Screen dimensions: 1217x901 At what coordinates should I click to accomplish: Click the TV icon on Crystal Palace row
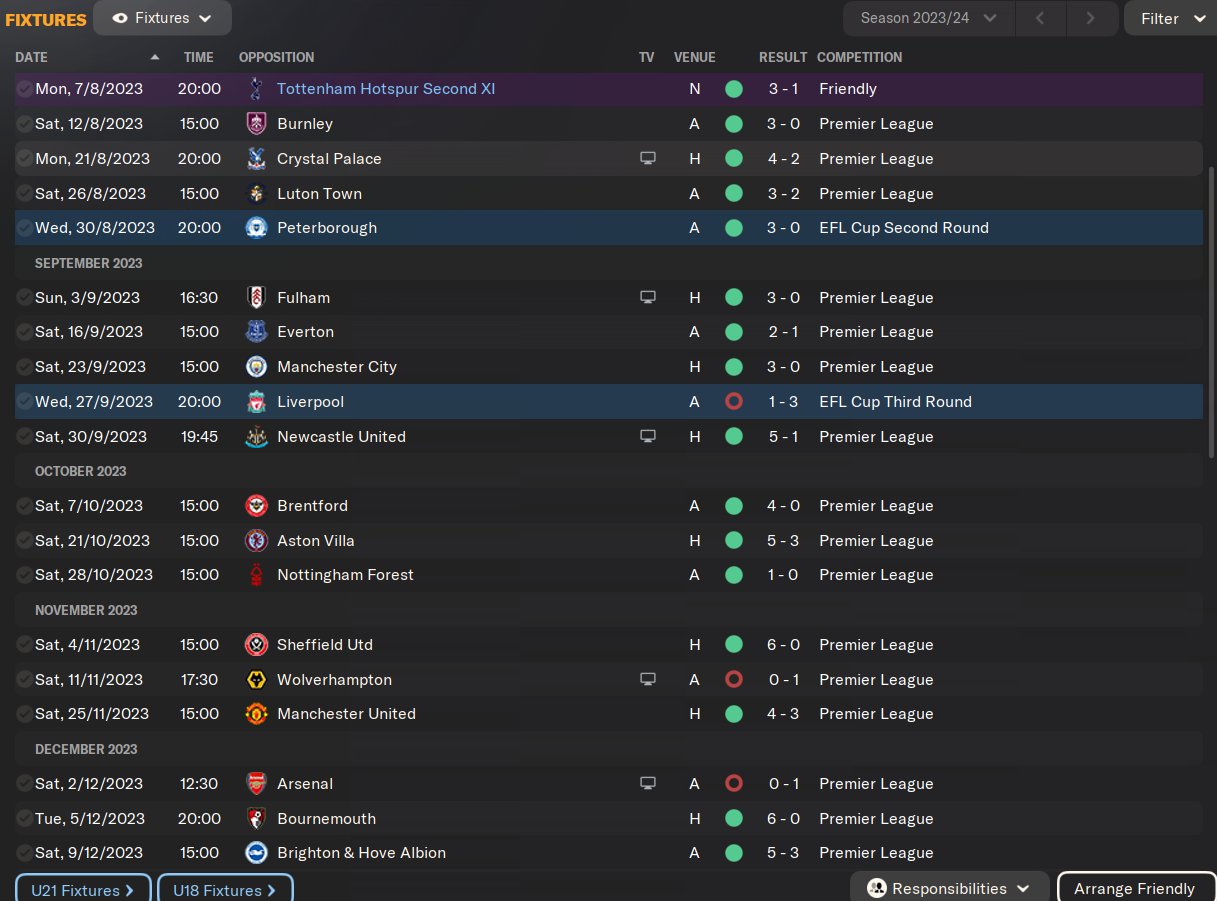point(648,159)
